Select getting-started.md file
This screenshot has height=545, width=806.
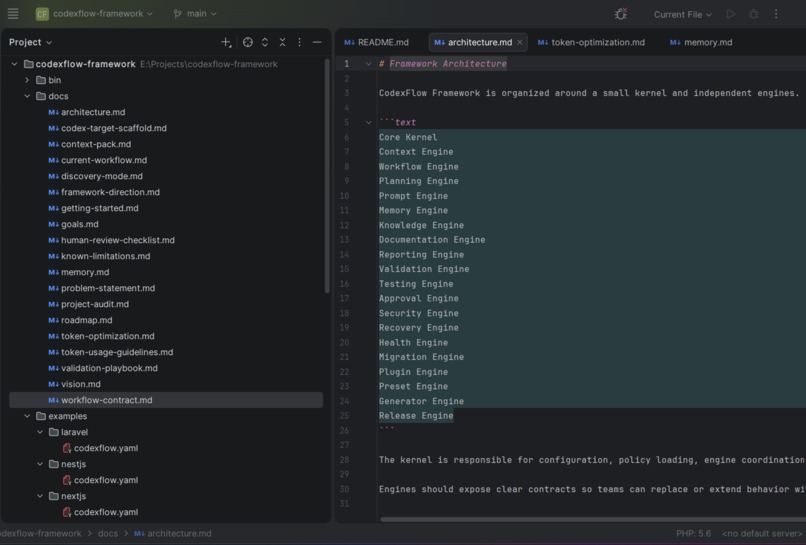pyautogui.click(x=93, y=208)
